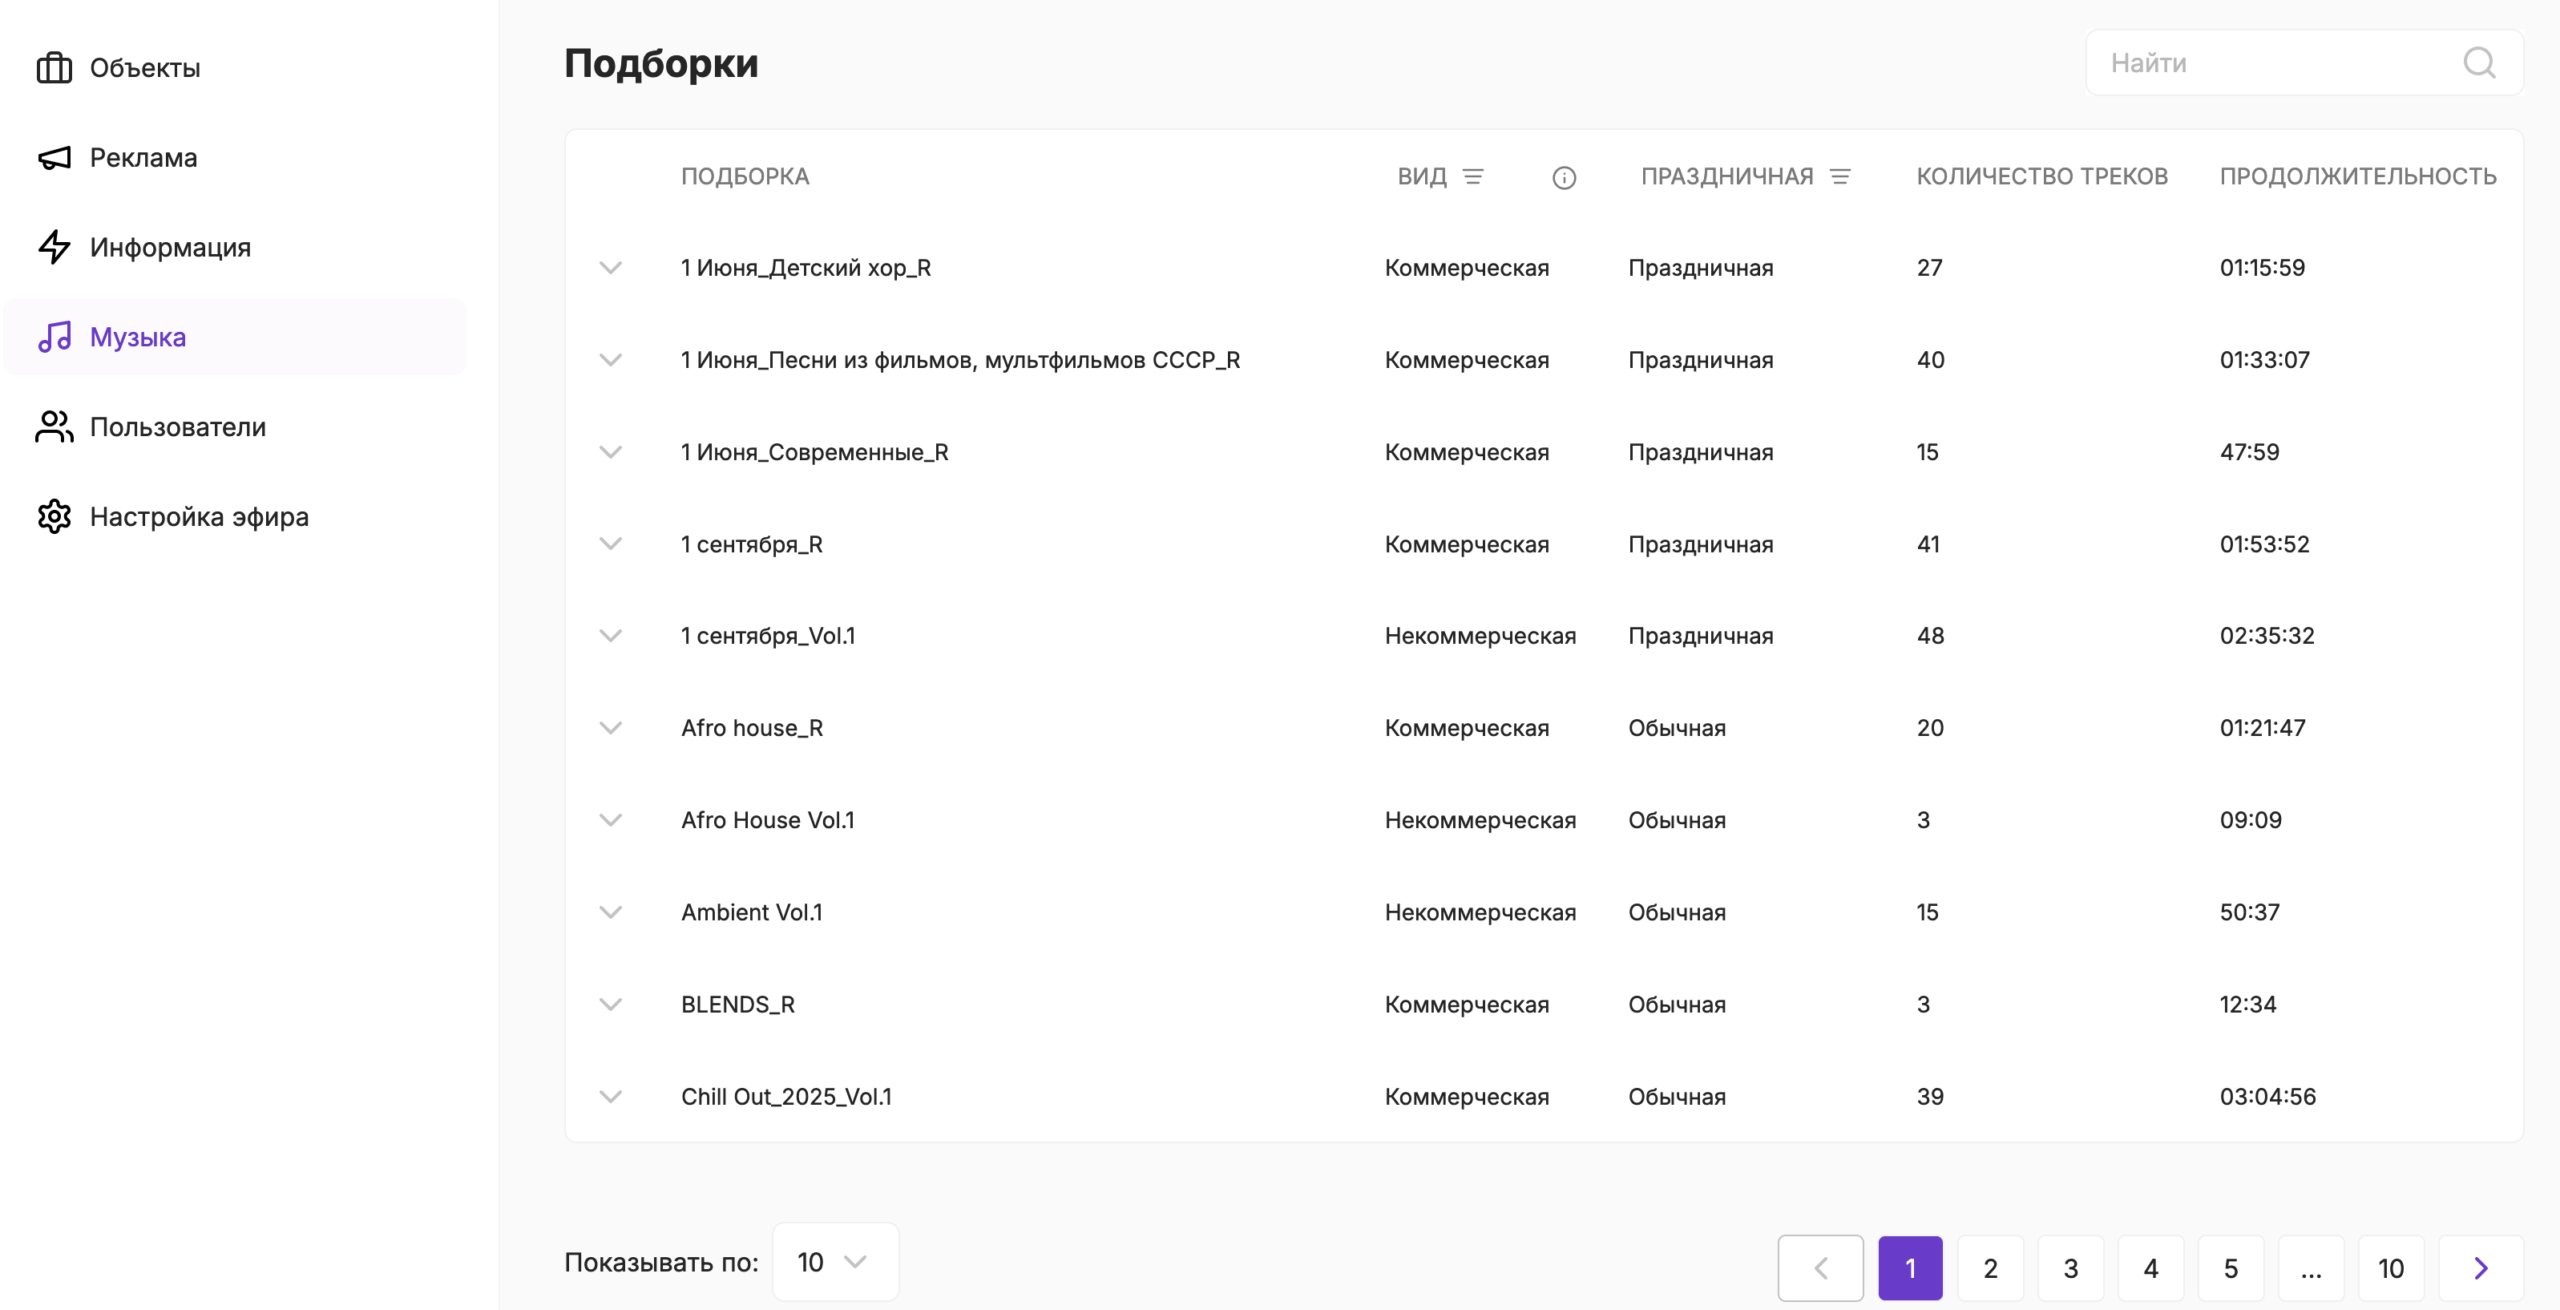Select the Реклама megaphone icon
Viewport: 2560px width, 1310px height.
pyautogui.click(x=53, y=157)
